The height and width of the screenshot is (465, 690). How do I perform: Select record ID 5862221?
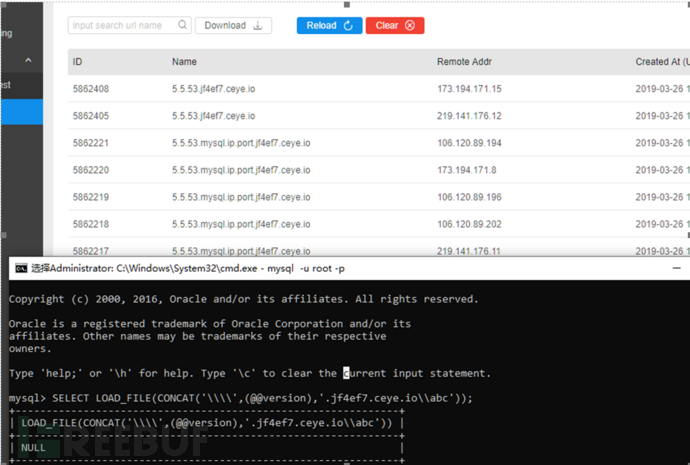(x=91, y=143)
